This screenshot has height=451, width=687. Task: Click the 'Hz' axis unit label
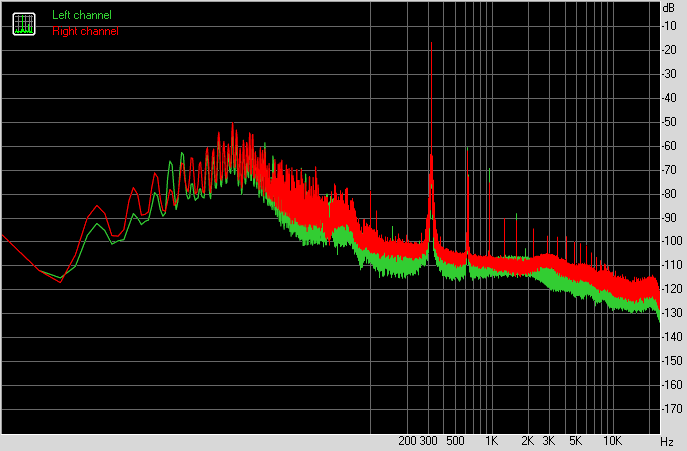(667, 442)
